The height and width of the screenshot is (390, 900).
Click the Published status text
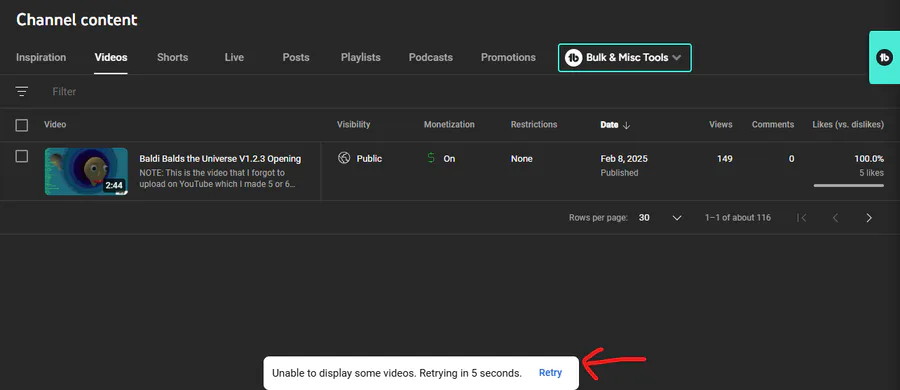tap(619, 172)
